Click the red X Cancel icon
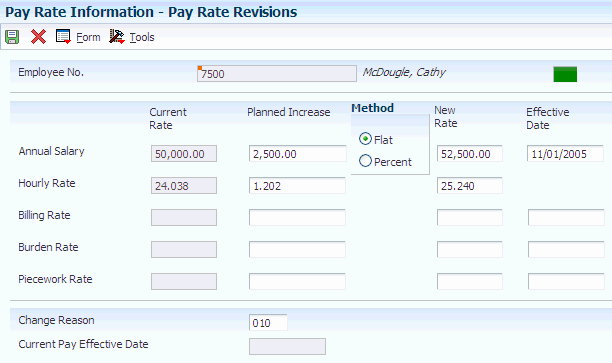The width and height of the screenshot is (612, 363). 38,37
